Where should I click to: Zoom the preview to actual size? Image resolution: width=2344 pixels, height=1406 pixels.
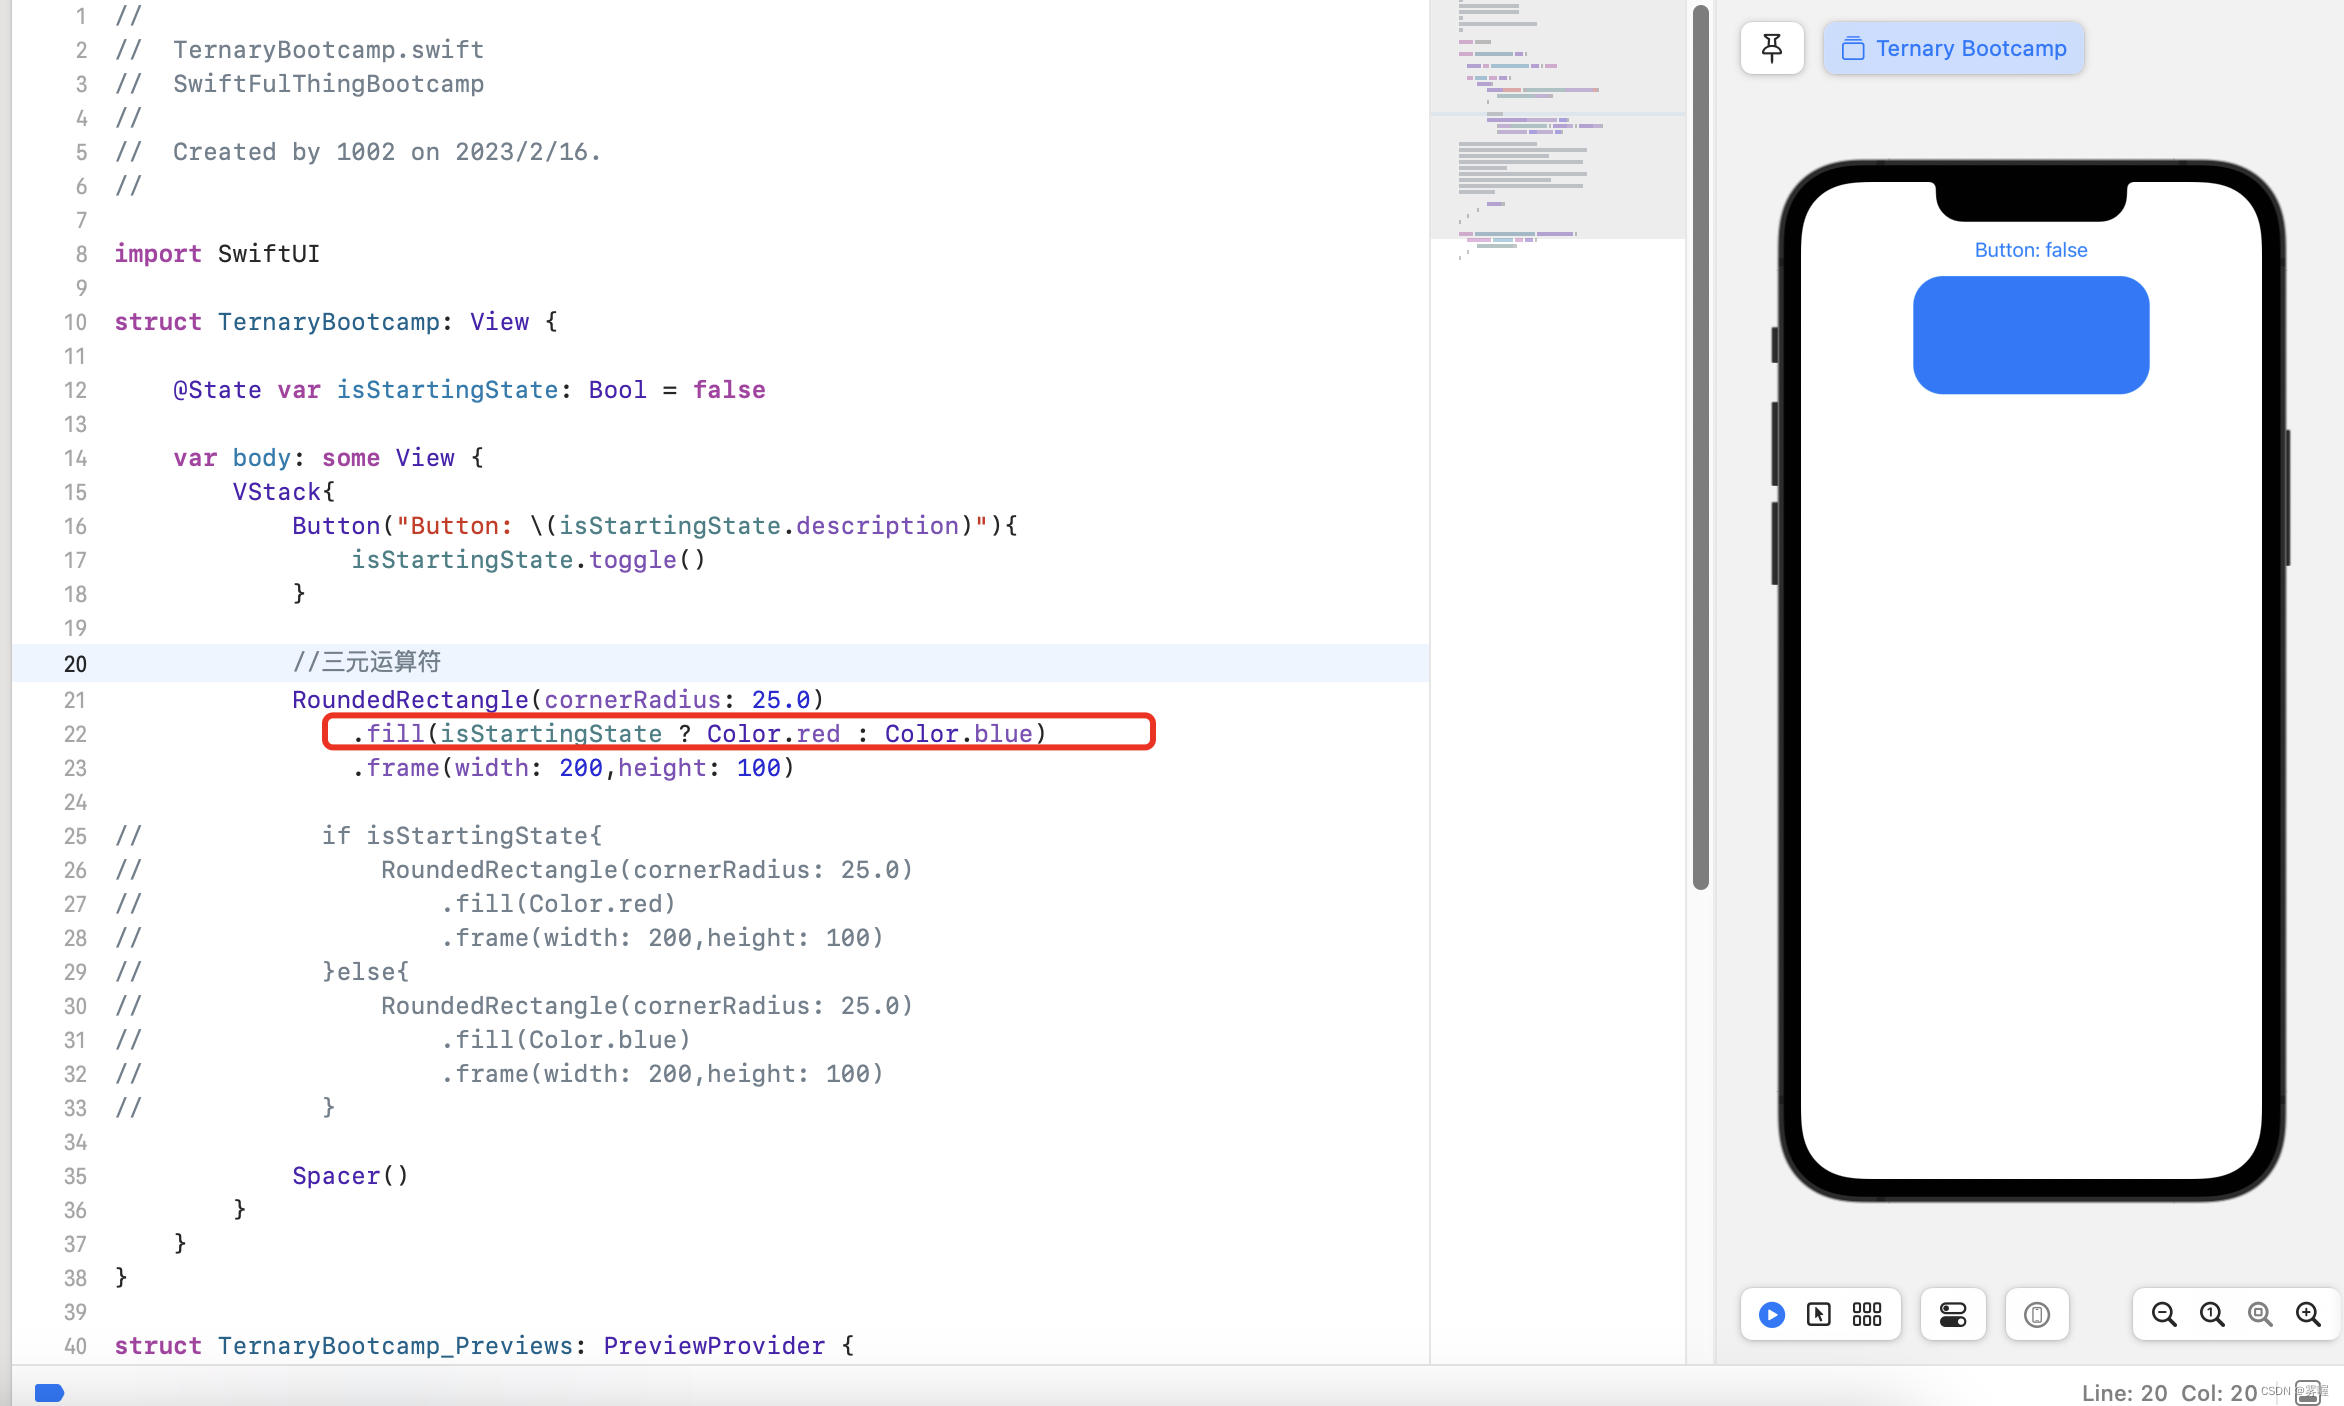click(2211, 1314)
